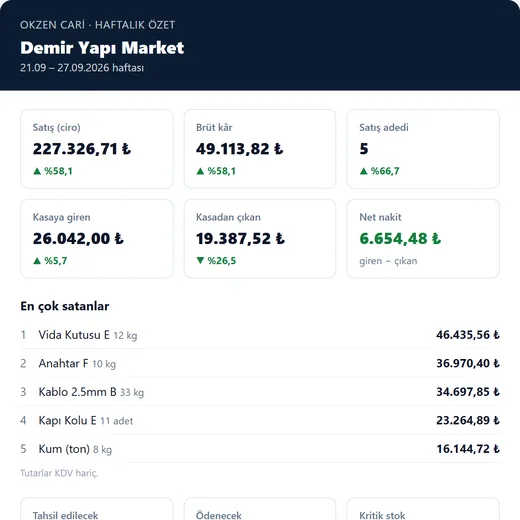Open the Tahsil edilecek card
The width and height of the screenshot is (520, 520).
97,509
